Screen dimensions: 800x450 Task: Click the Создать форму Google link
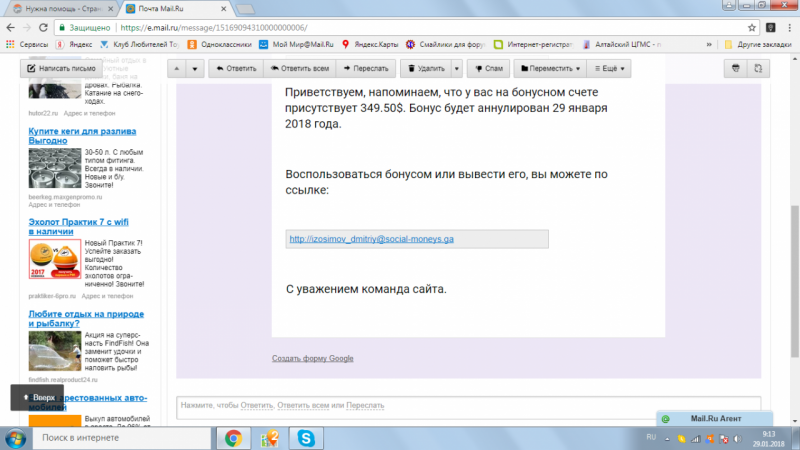coord(312,358)
